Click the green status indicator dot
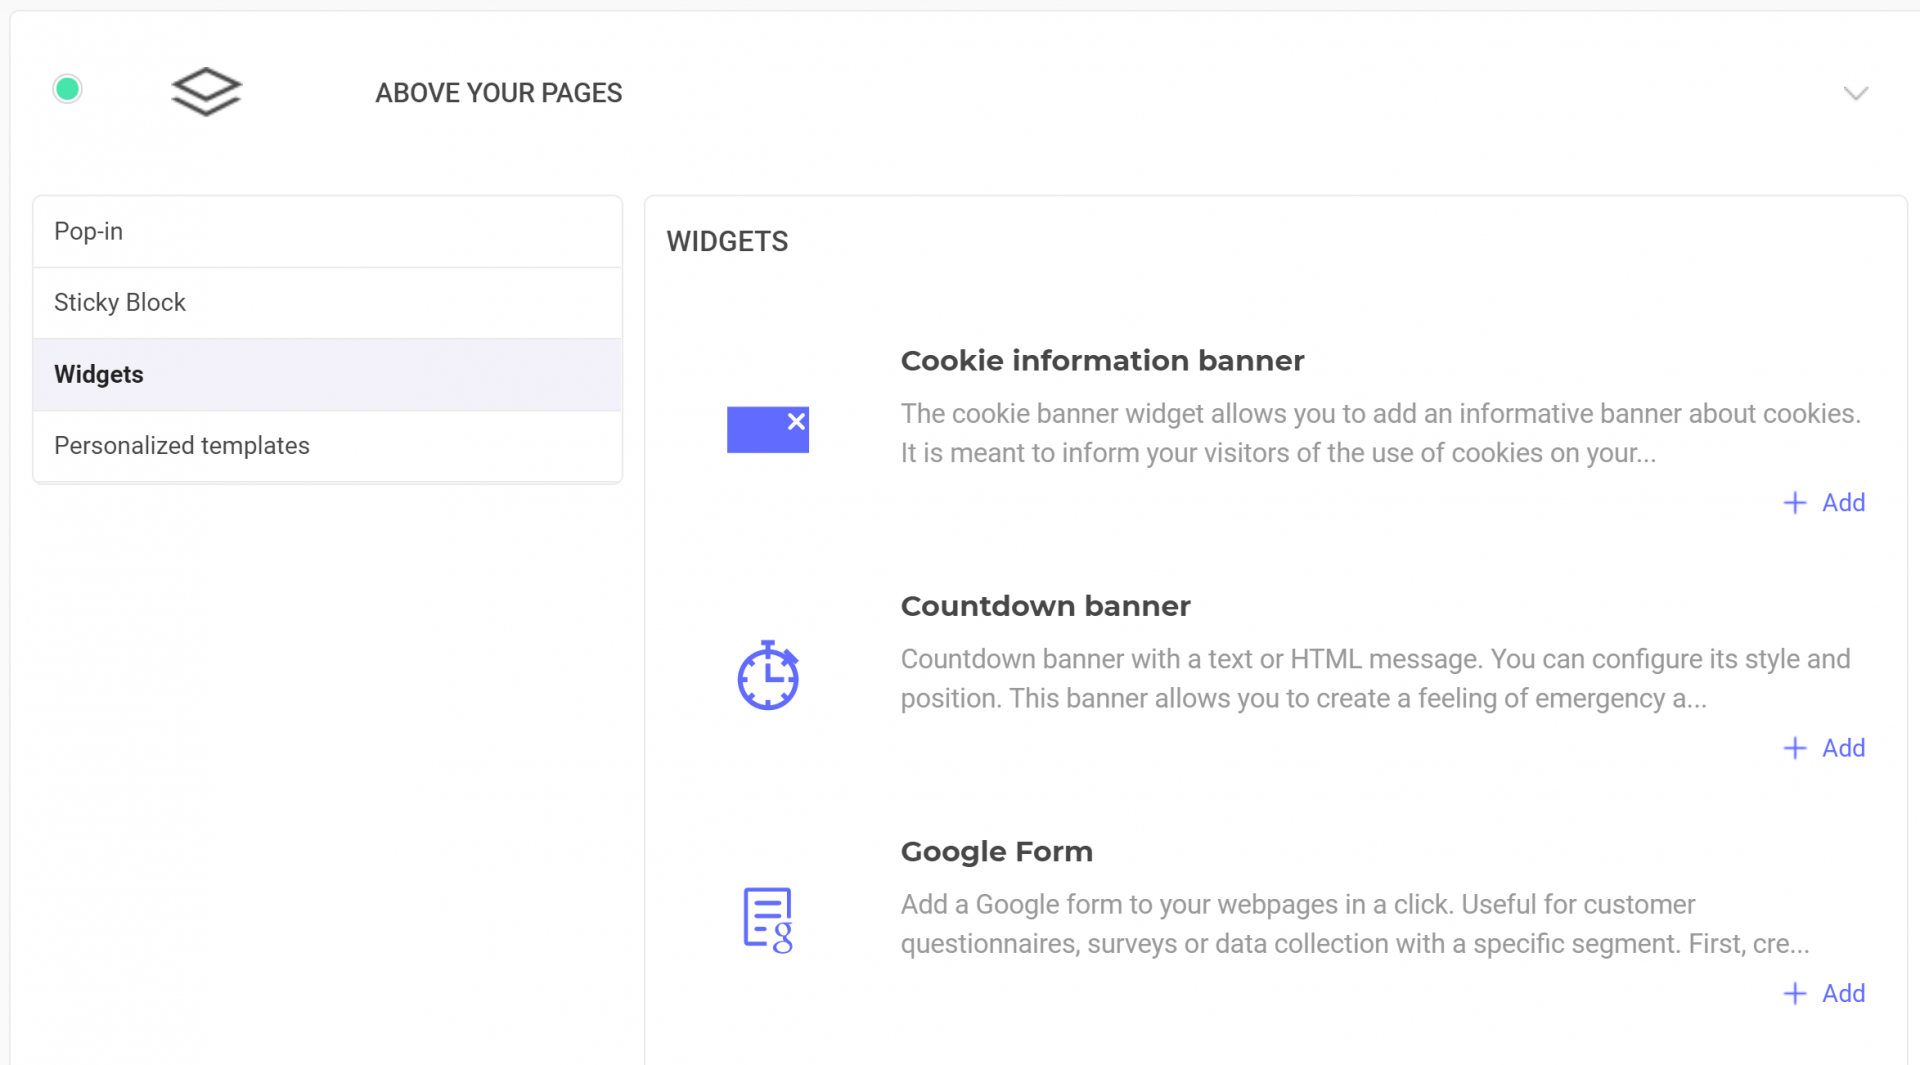The image size is (1920, 1065). pyautogui.click(x=68, y=89)
